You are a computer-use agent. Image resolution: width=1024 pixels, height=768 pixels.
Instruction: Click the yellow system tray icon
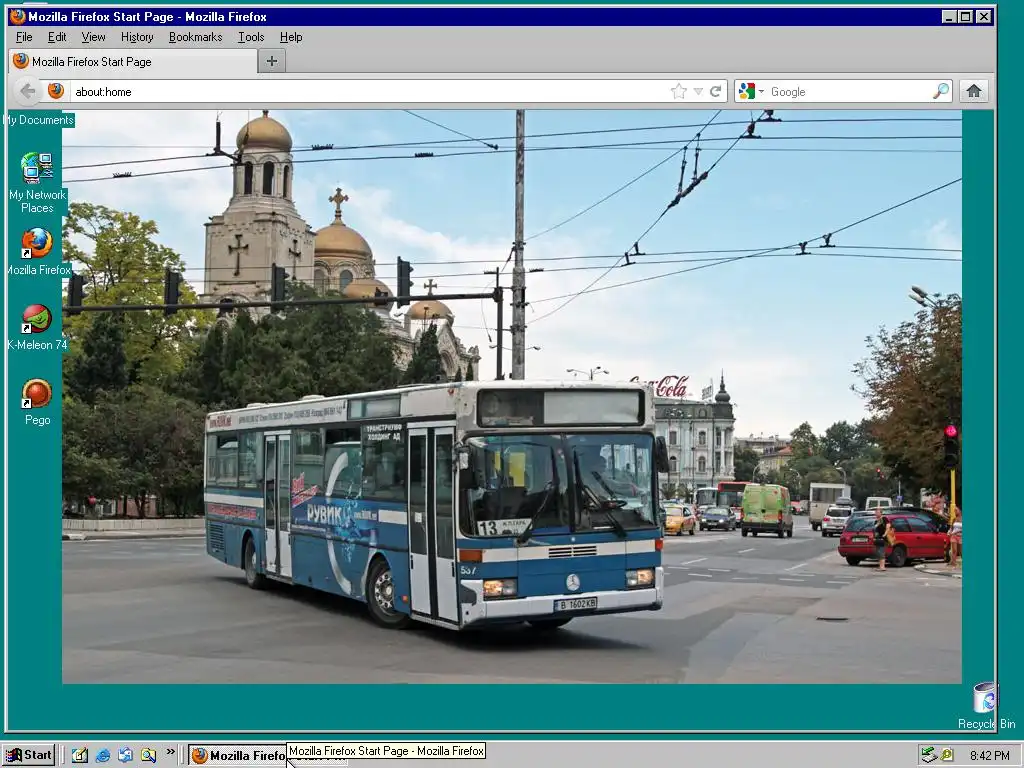[x=946, y=756]
